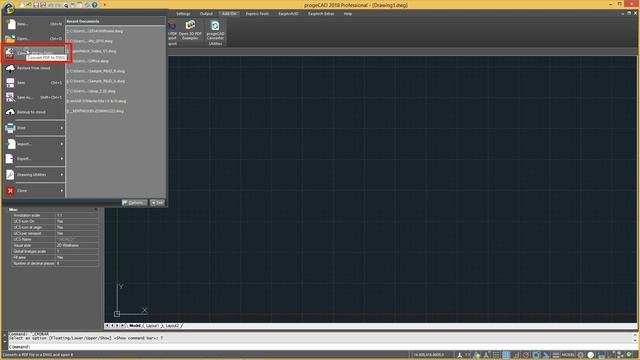640x360 pixels.
Task: Click the Backup to cloud upload icon
Action: 10,112
